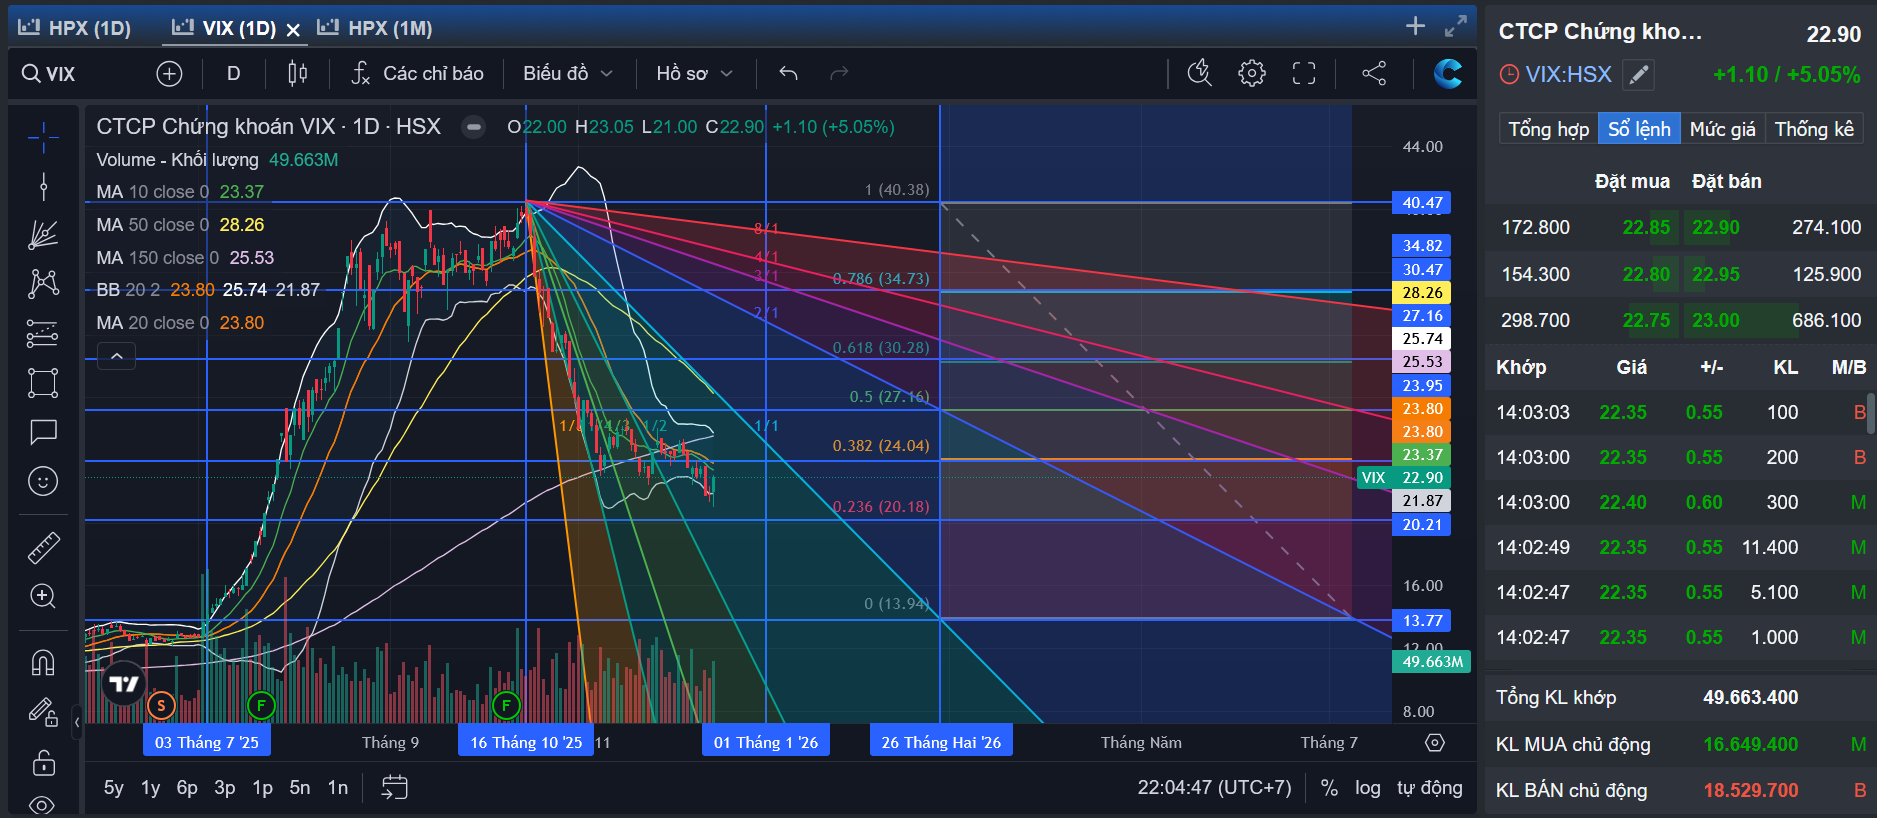Select the crosshair cursor tool

point(43,137)
